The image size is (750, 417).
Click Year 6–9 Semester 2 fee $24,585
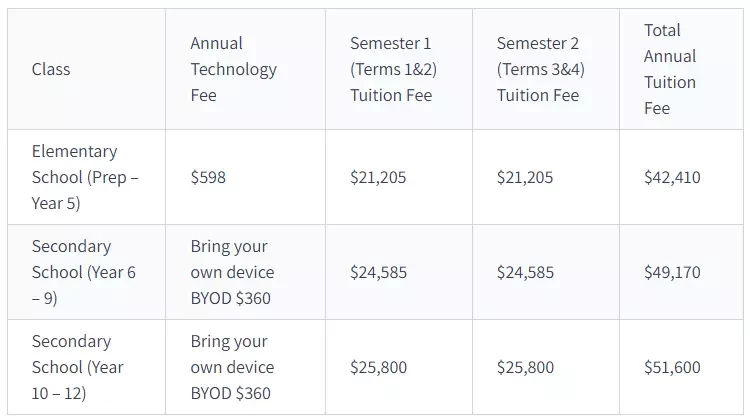(546, 272)
